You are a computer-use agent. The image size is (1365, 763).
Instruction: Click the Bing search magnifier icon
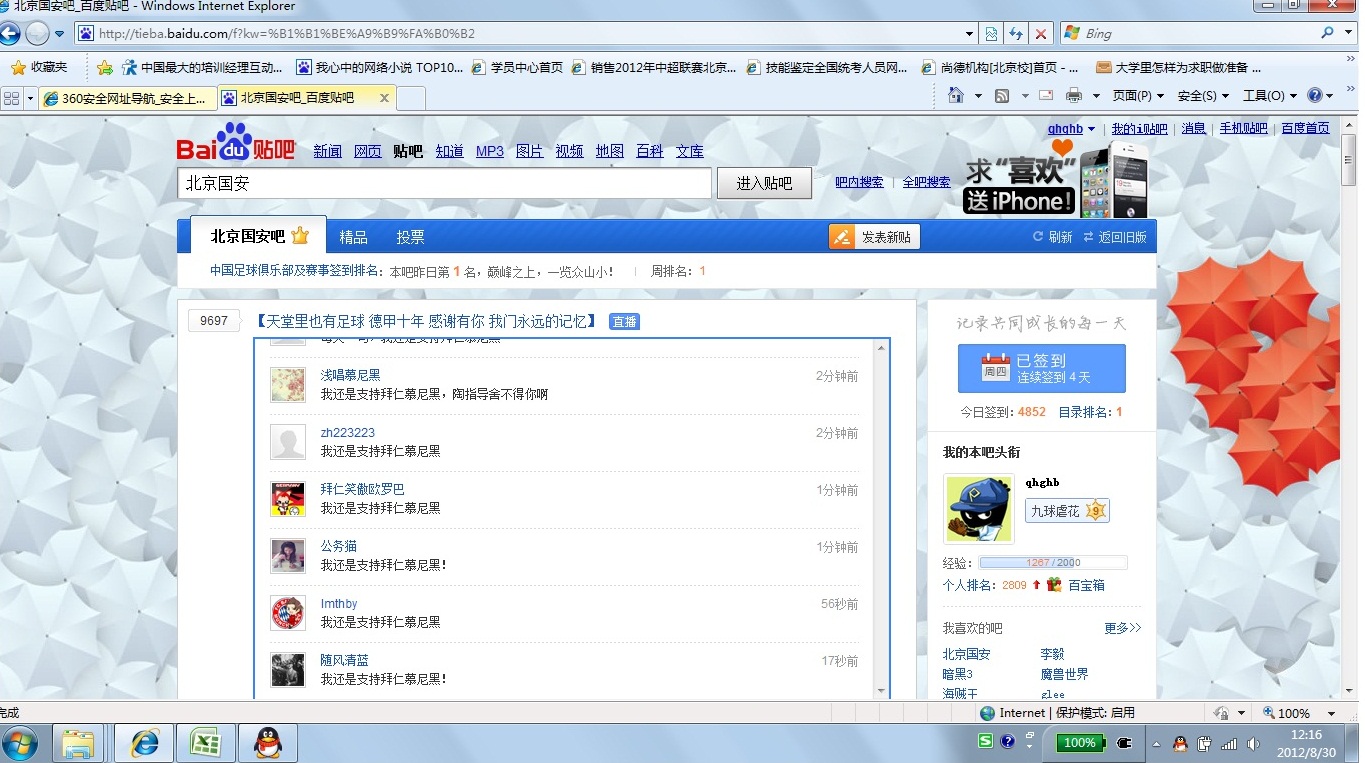[1327, 33]
